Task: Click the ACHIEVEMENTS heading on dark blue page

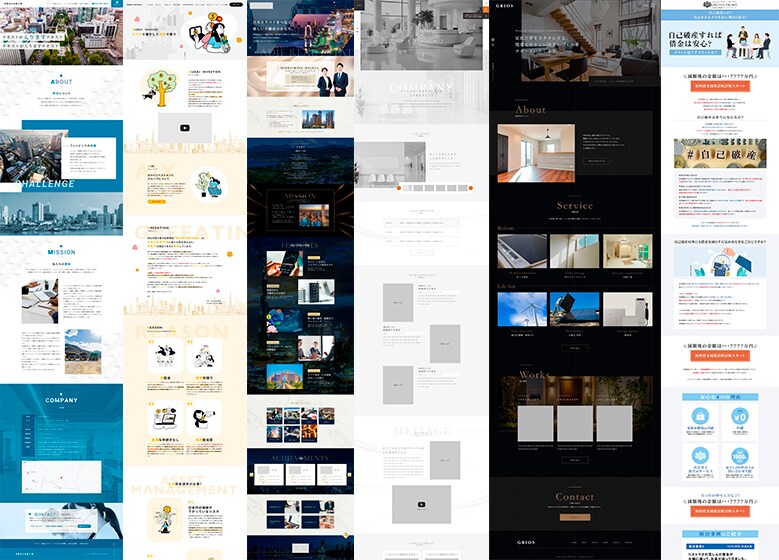Action: [x=300, y=458]
